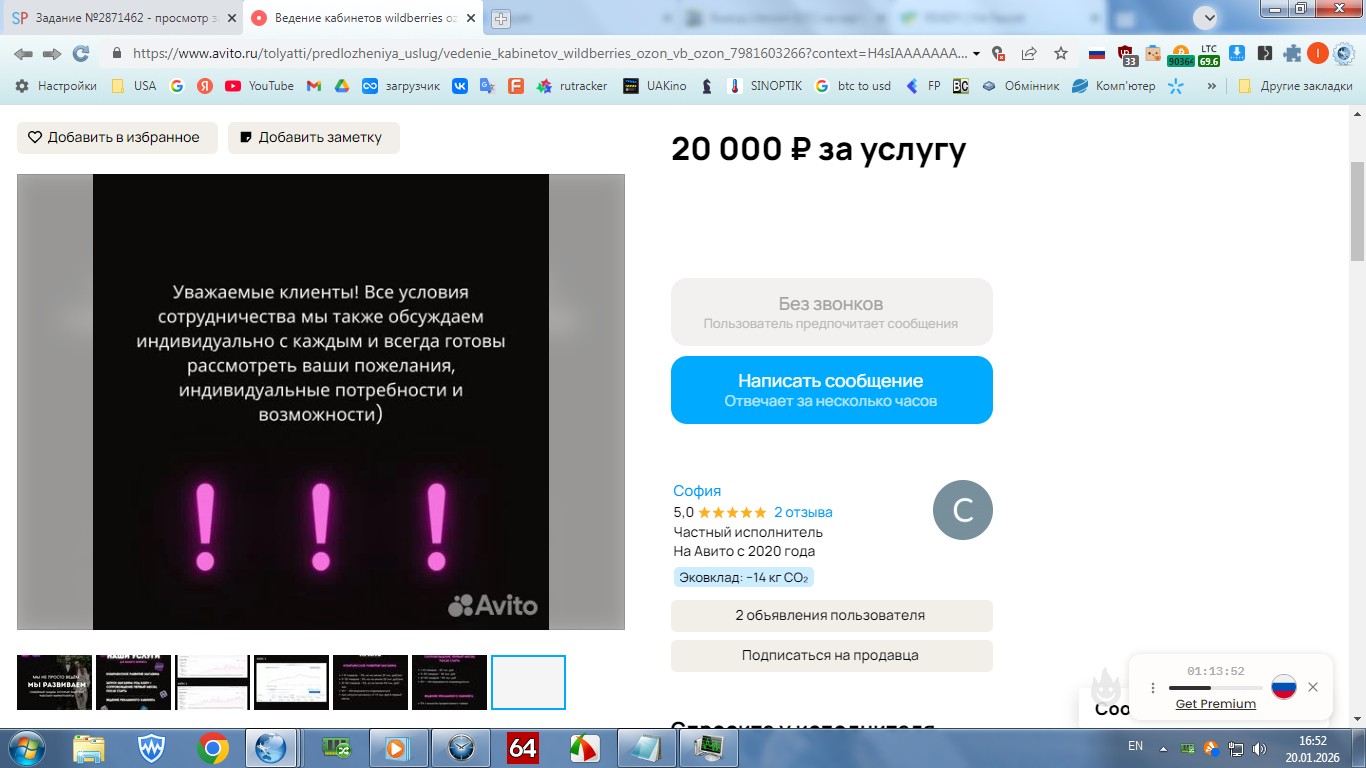Open the Yandex bookmark icon
This screenshot has height=768, width=1366.
click(205, 86)
